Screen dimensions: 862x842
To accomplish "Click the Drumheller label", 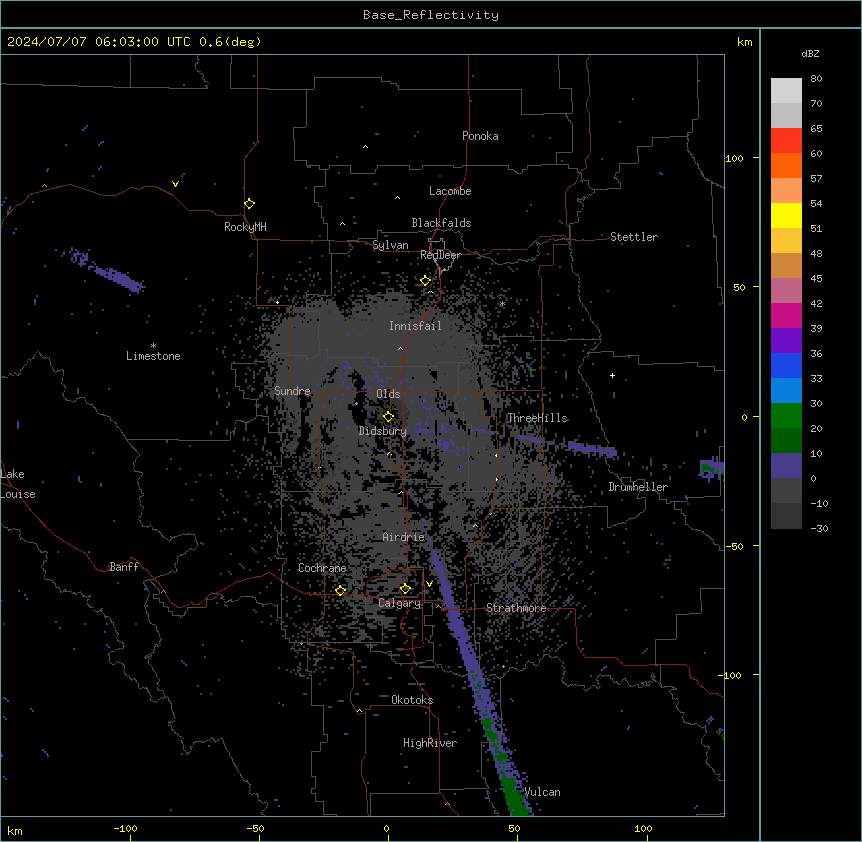I will (x=638, y=487).
